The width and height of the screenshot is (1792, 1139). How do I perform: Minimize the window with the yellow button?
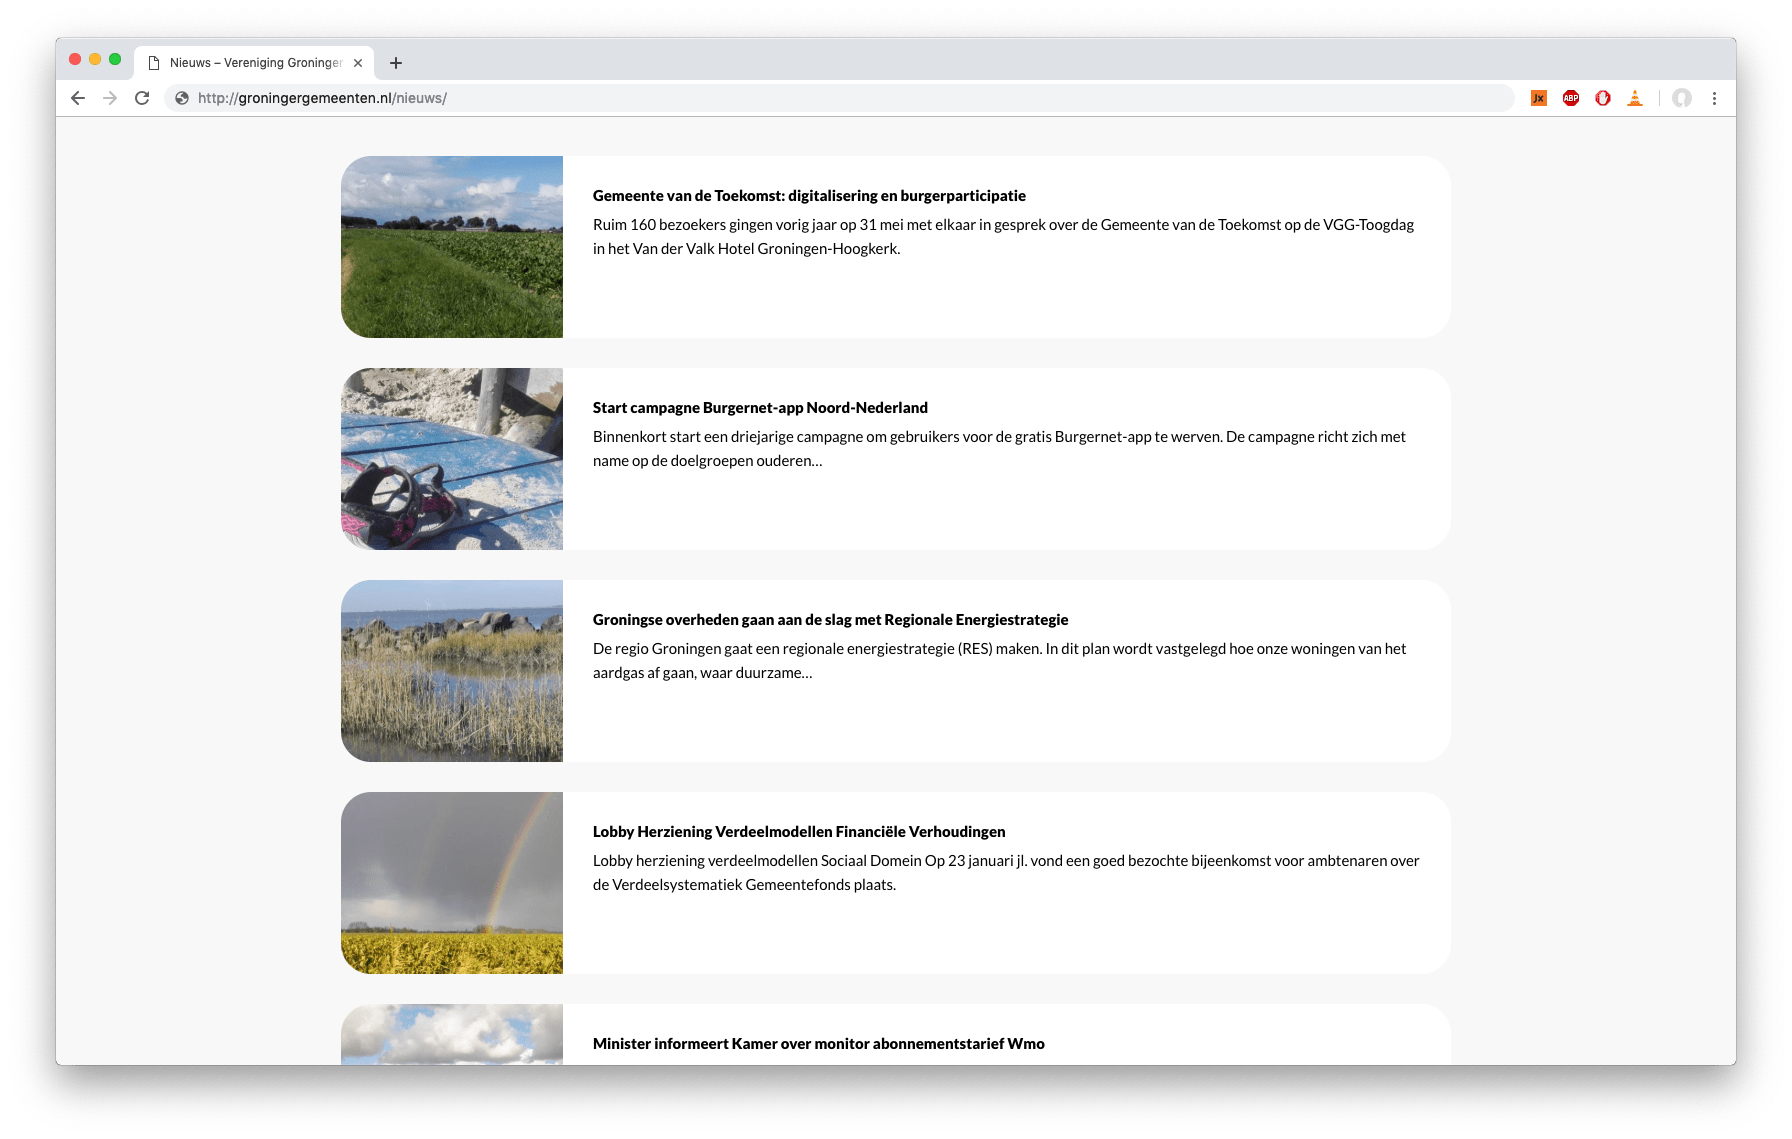[95, 59]
